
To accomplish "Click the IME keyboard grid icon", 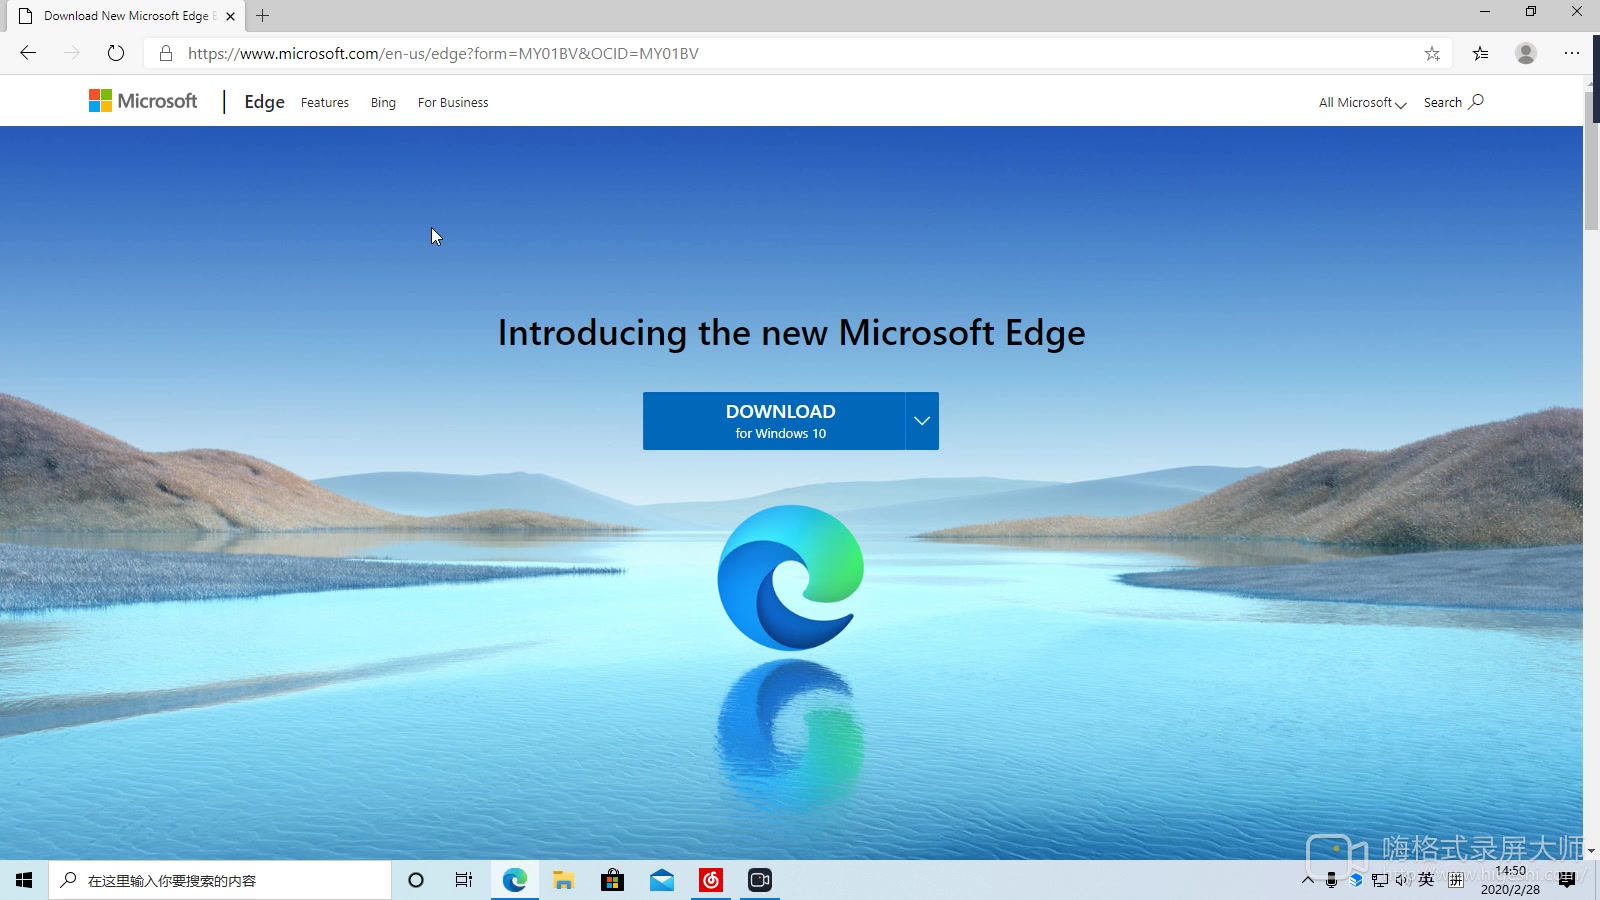I will pos(1456,880).
